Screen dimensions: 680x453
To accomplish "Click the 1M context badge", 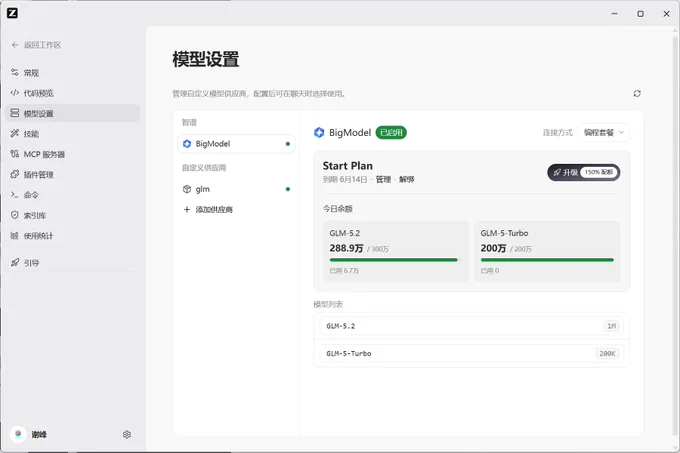I will point(611,326).
